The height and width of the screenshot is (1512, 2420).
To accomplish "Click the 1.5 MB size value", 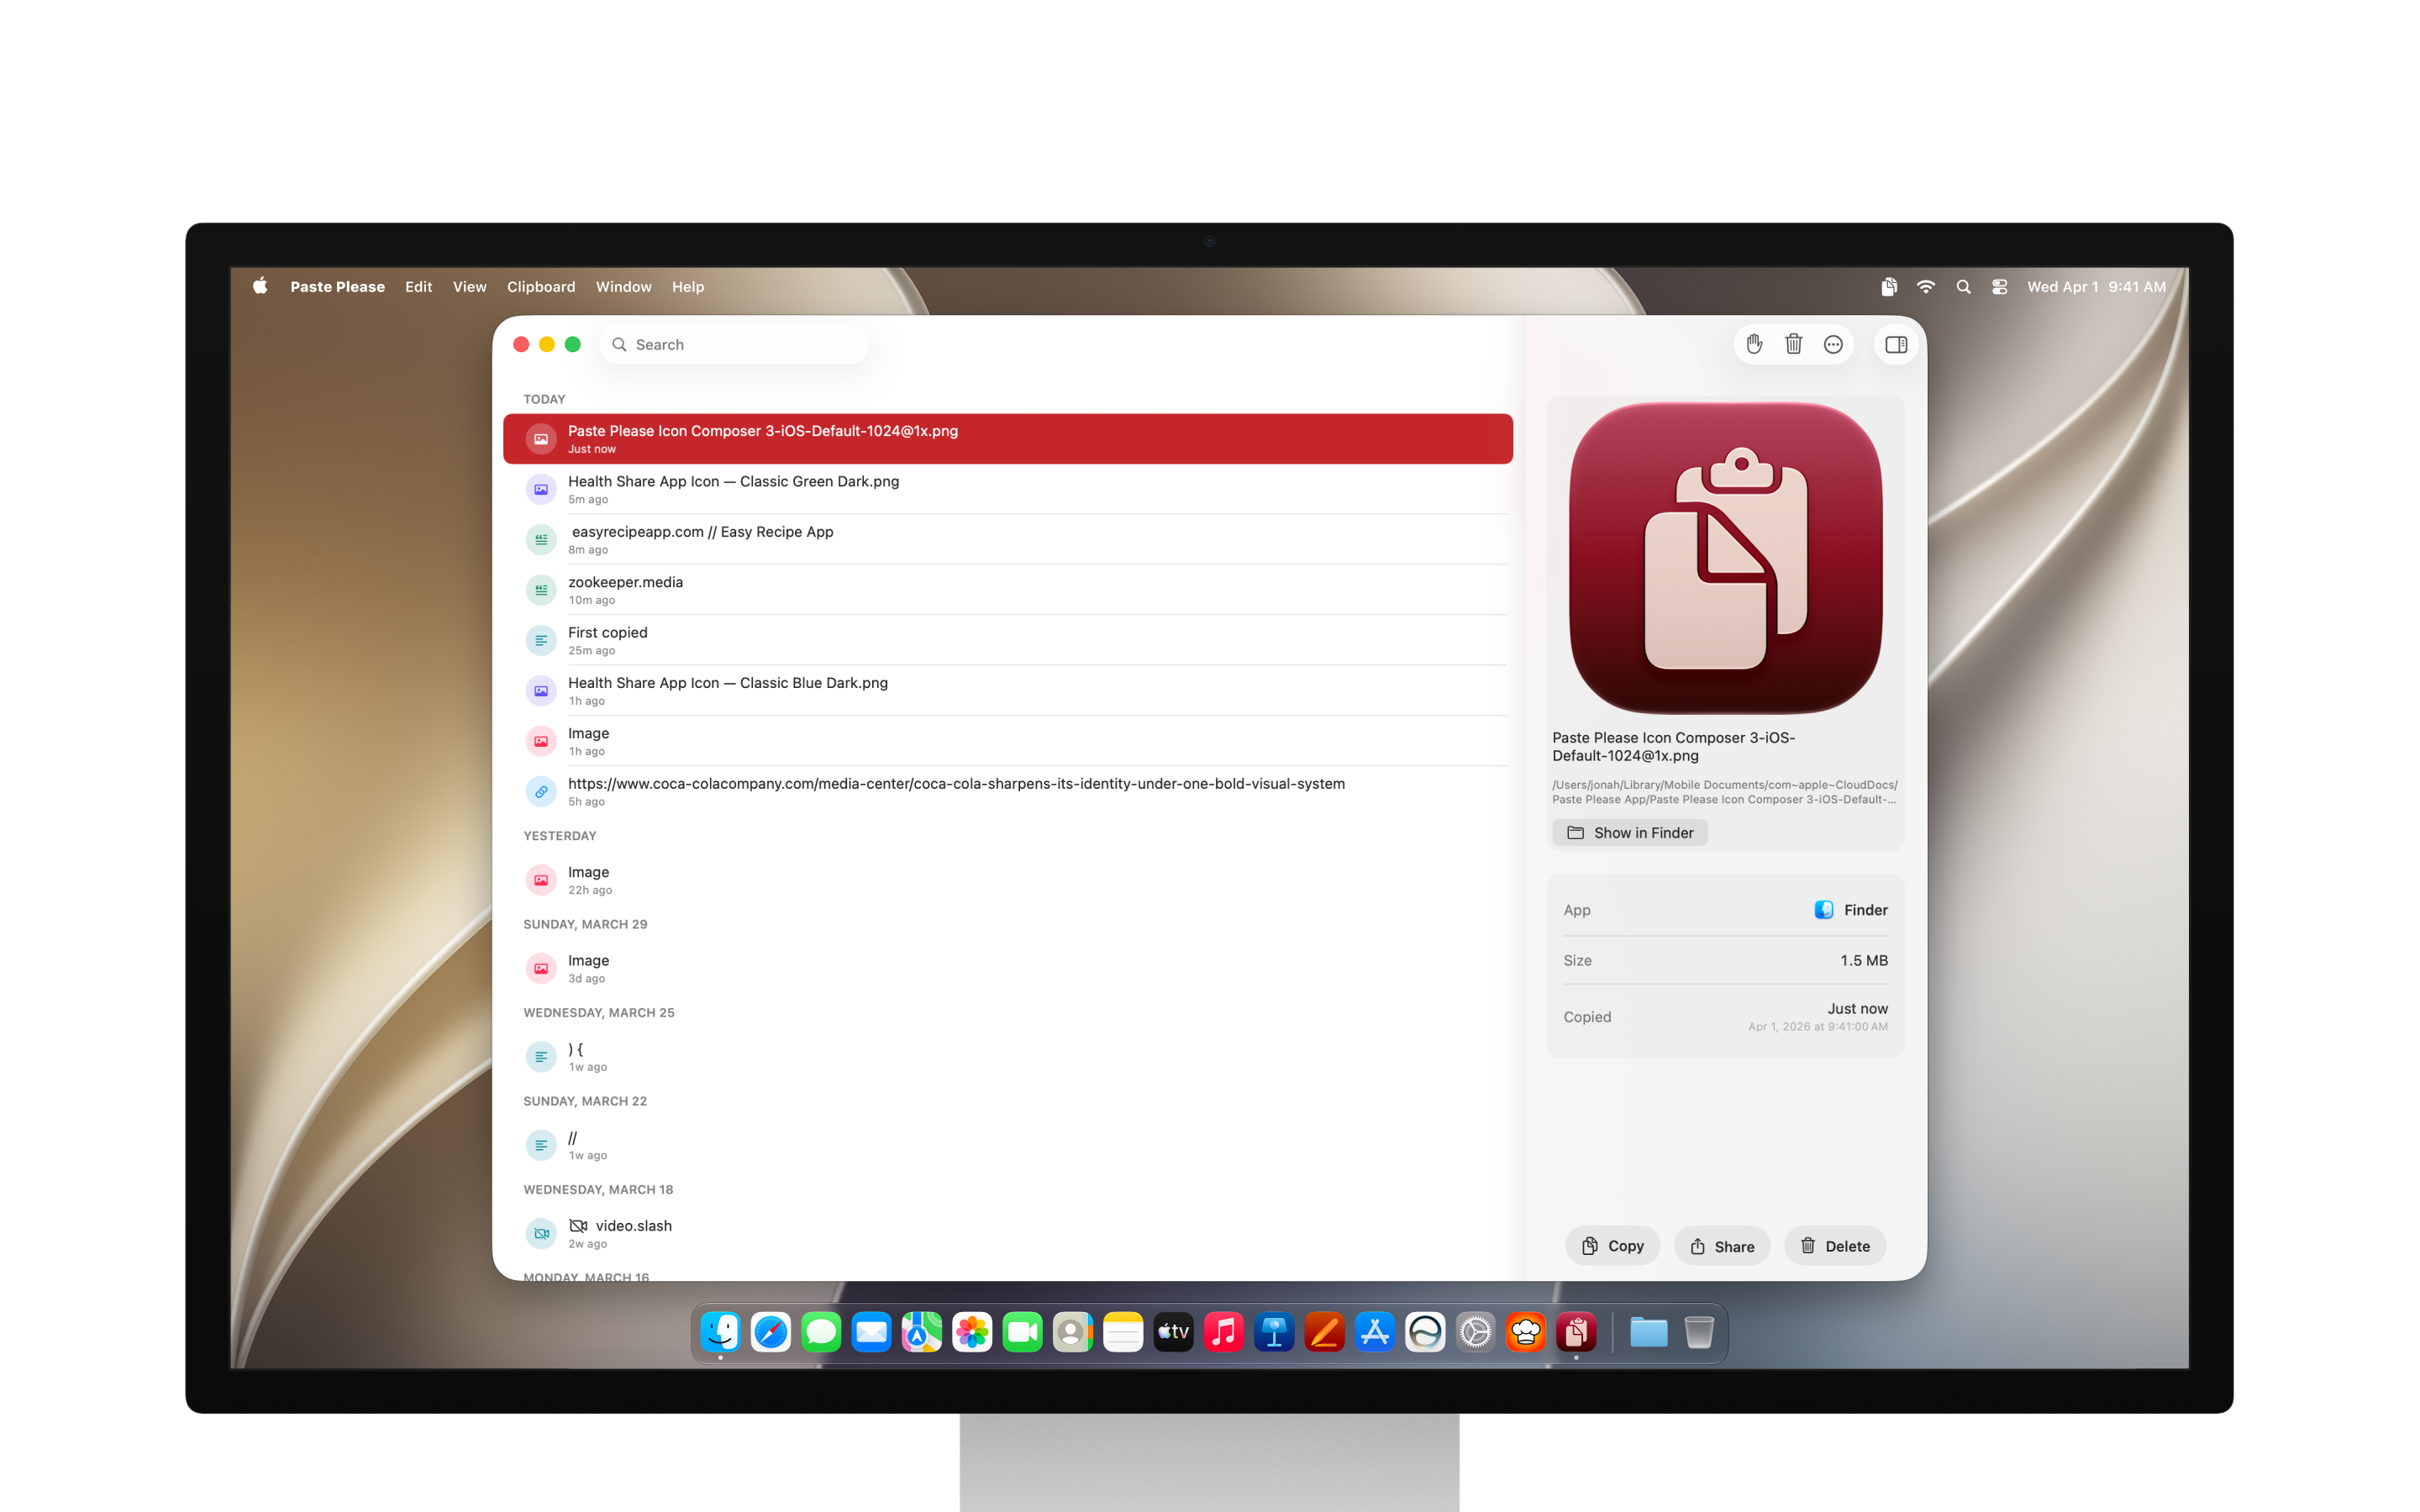I will coord(1864,960).
